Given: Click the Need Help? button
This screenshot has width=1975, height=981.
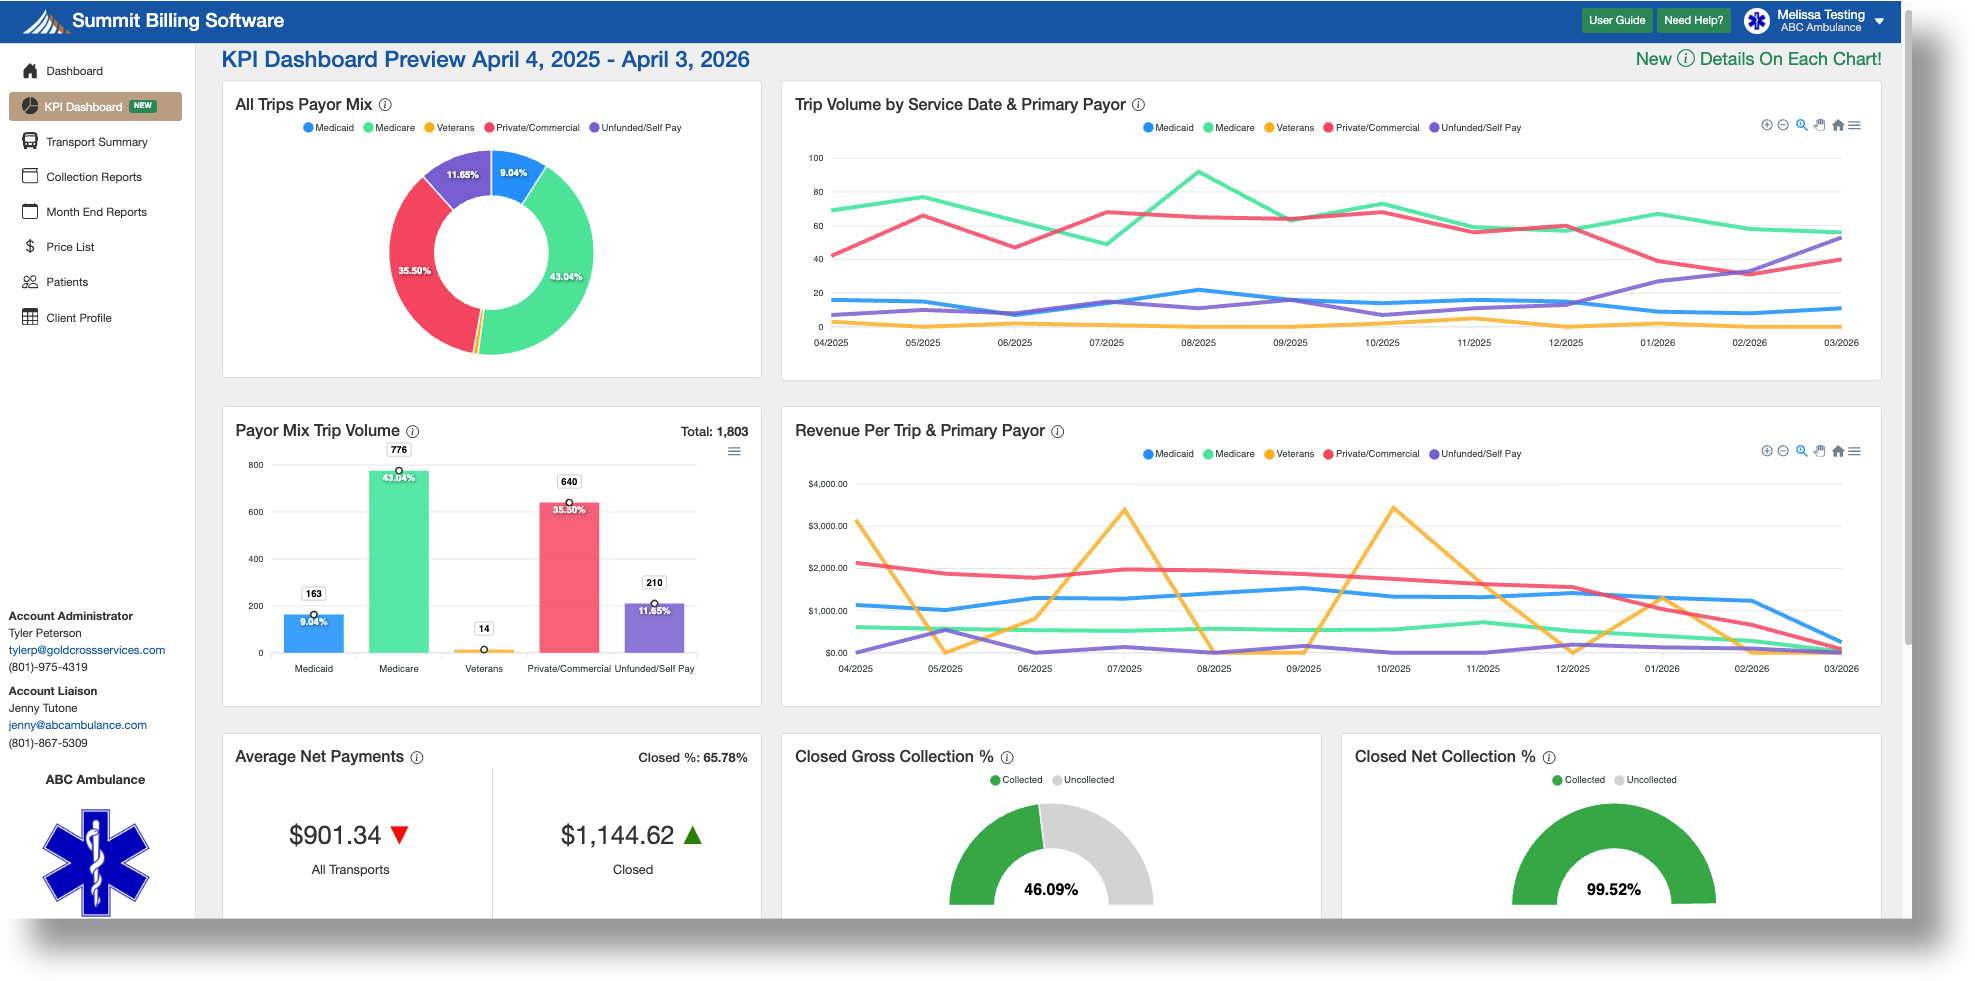Looking at the screenshot, I should [1693, 20].
